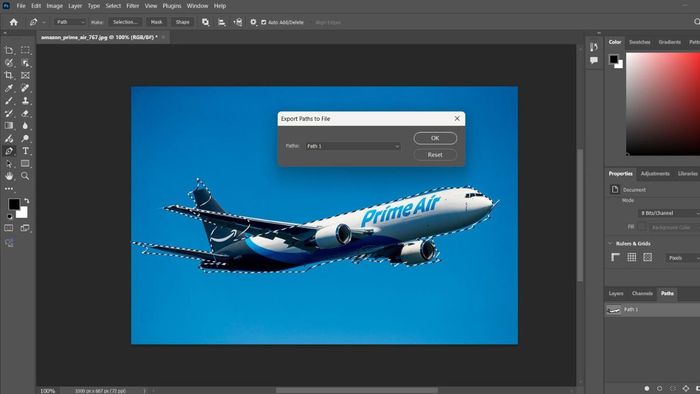Screen dimensions: 700x394
Task: Open Path Operations in options bar
Action: (205, 22)
